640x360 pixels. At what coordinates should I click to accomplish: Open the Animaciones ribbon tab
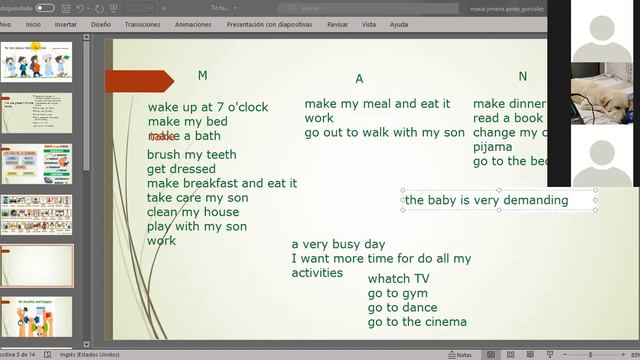[x=193, y=24]
